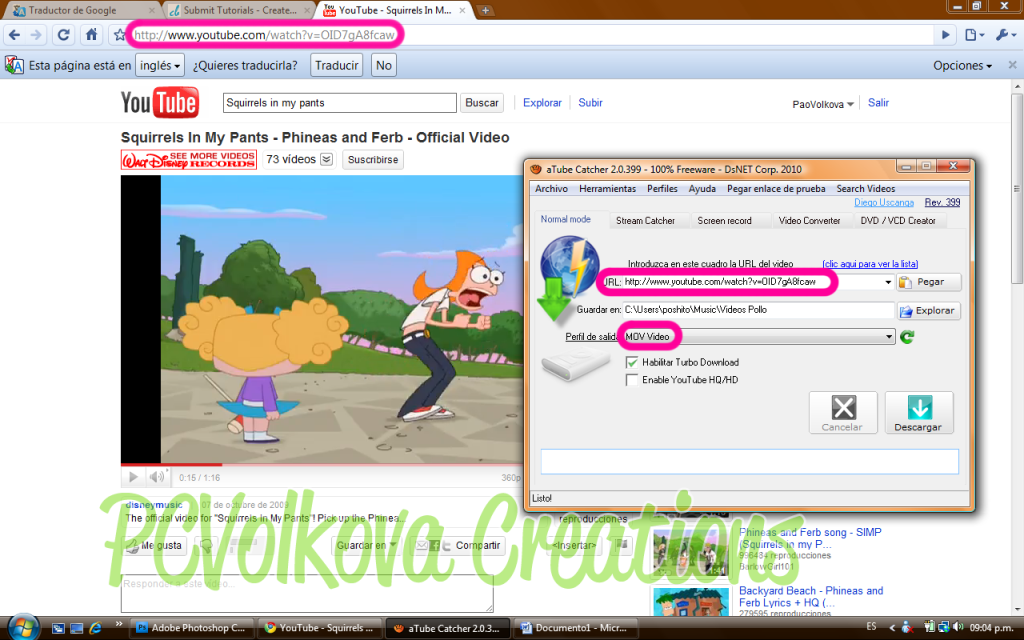
Task: Switch to DVD / VCD Creator tab
Action: [x=898, y=221]
